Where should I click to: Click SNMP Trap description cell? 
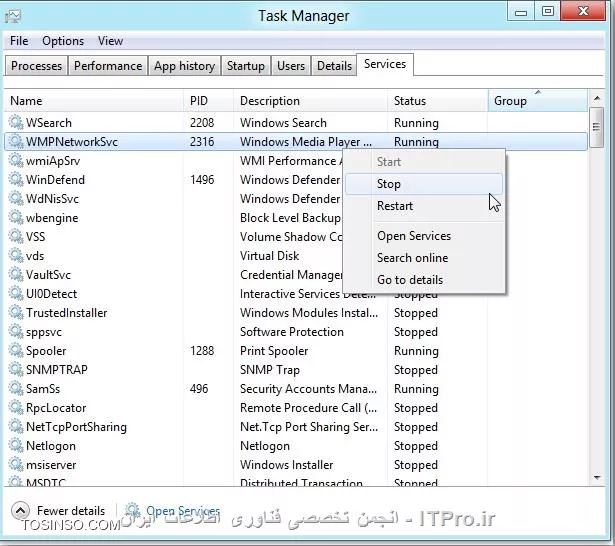pos(269,370)
